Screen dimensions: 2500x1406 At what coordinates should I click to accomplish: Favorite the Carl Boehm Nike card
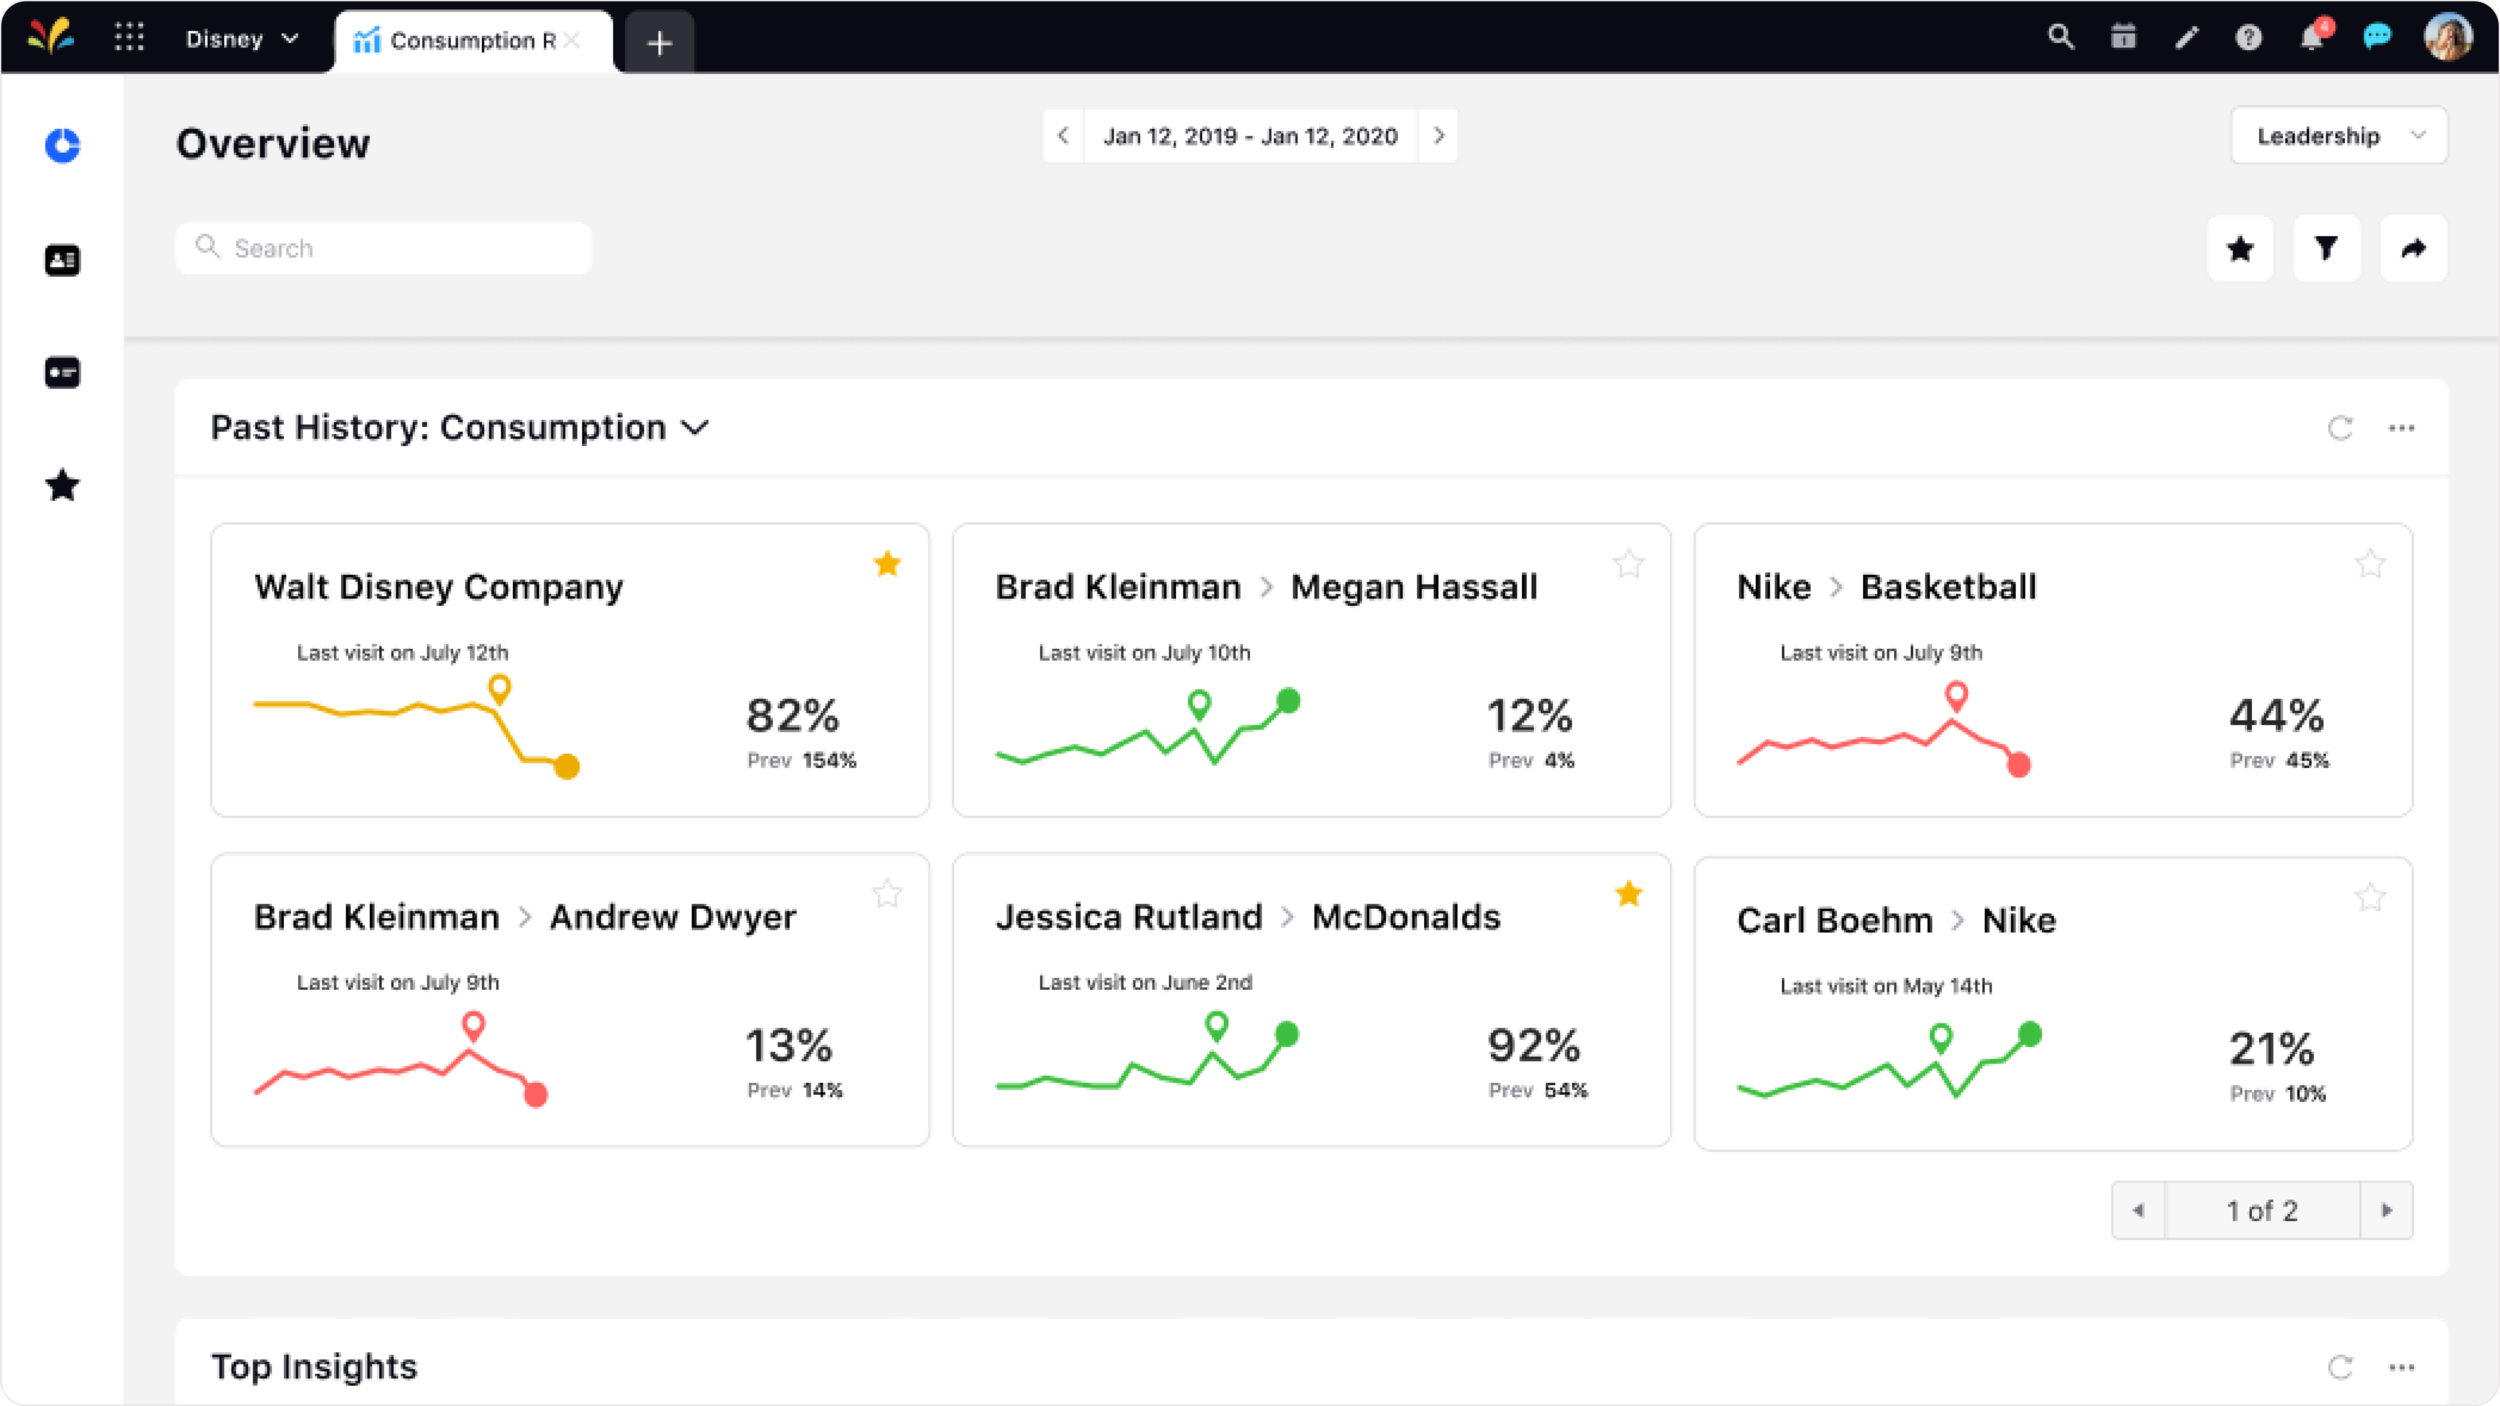[2370, 897]
